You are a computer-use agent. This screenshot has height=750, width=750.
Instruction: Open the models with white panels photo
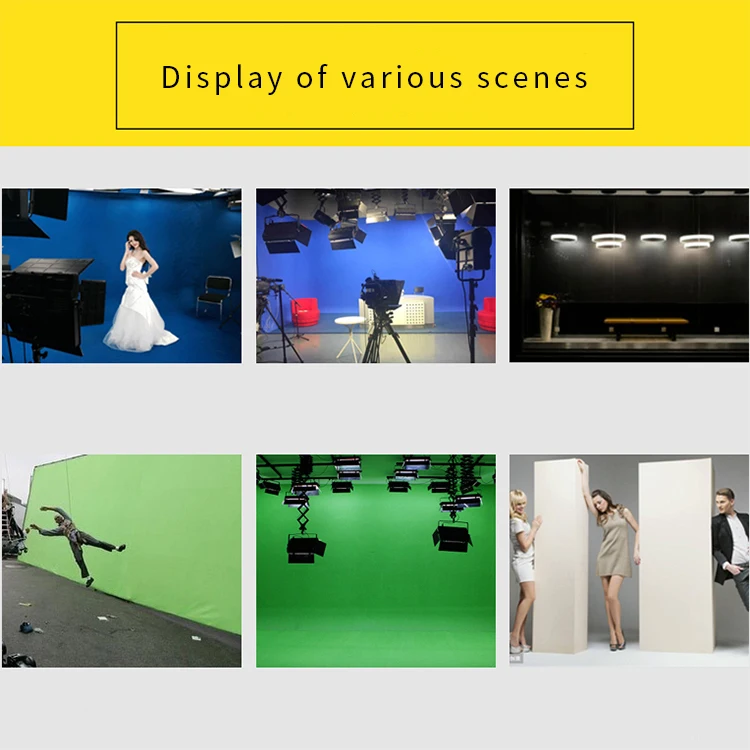coord(629,561)
